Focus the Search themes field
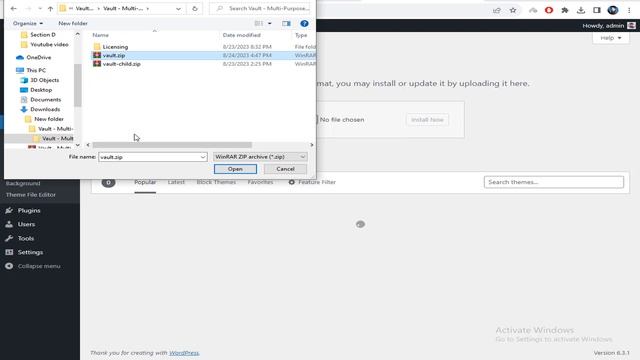The image size is (640, 360). 554,182
